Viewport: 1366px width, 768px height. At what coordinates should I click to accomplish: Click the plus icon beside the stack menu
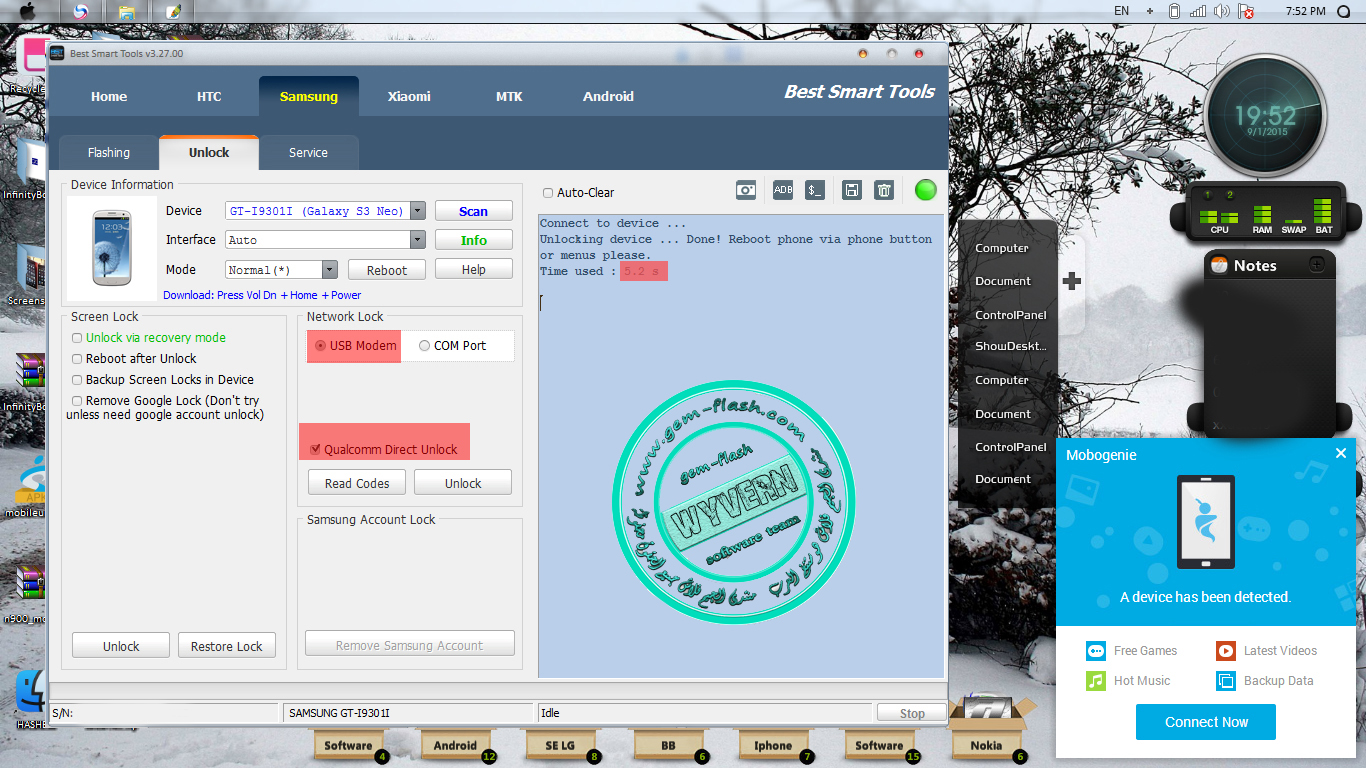(1072, 281)
